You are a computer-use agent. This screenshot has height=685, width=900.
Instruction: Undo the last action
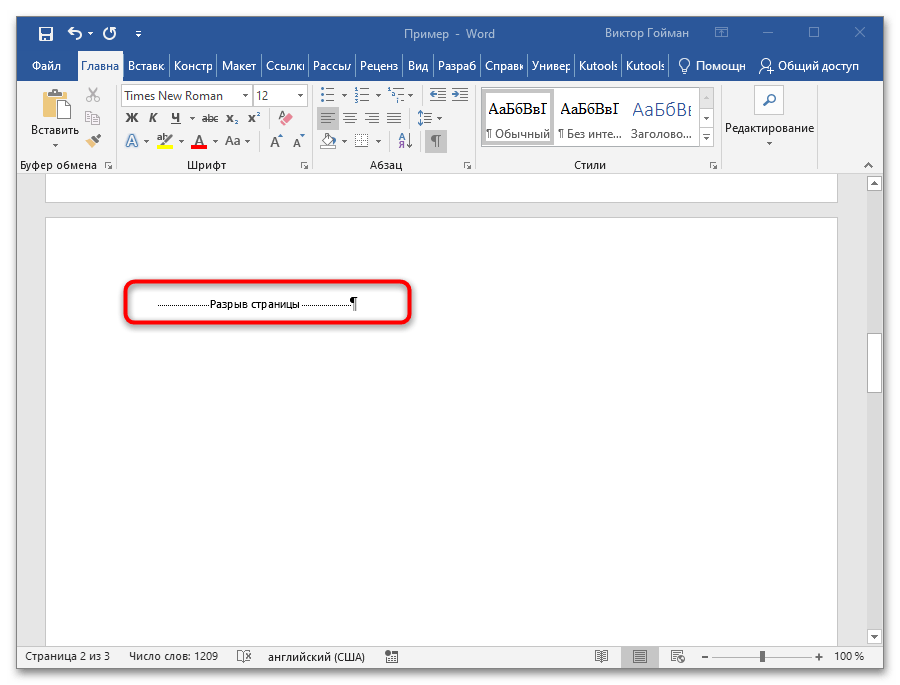point(75,33)
